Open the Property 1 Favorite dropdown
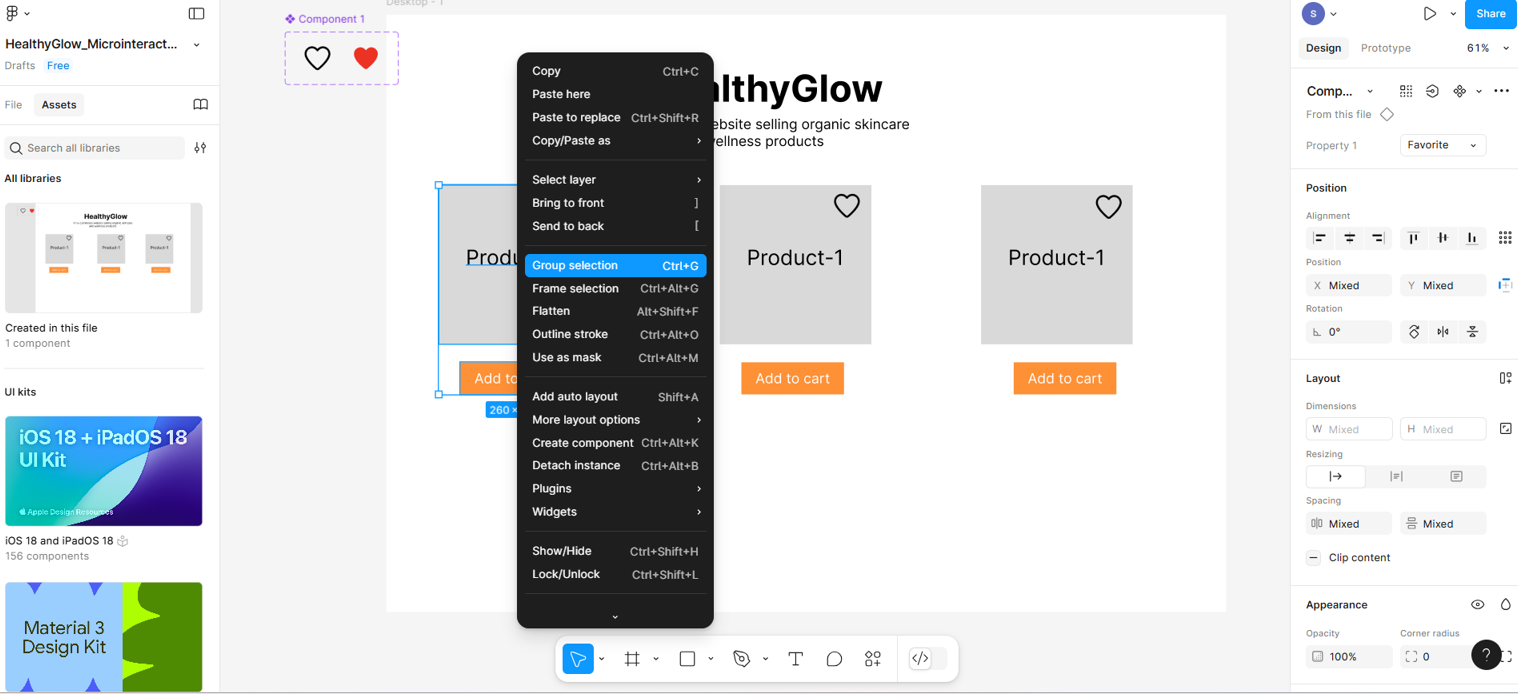This screenshot has width=1518, height=694. (1442, 145)
